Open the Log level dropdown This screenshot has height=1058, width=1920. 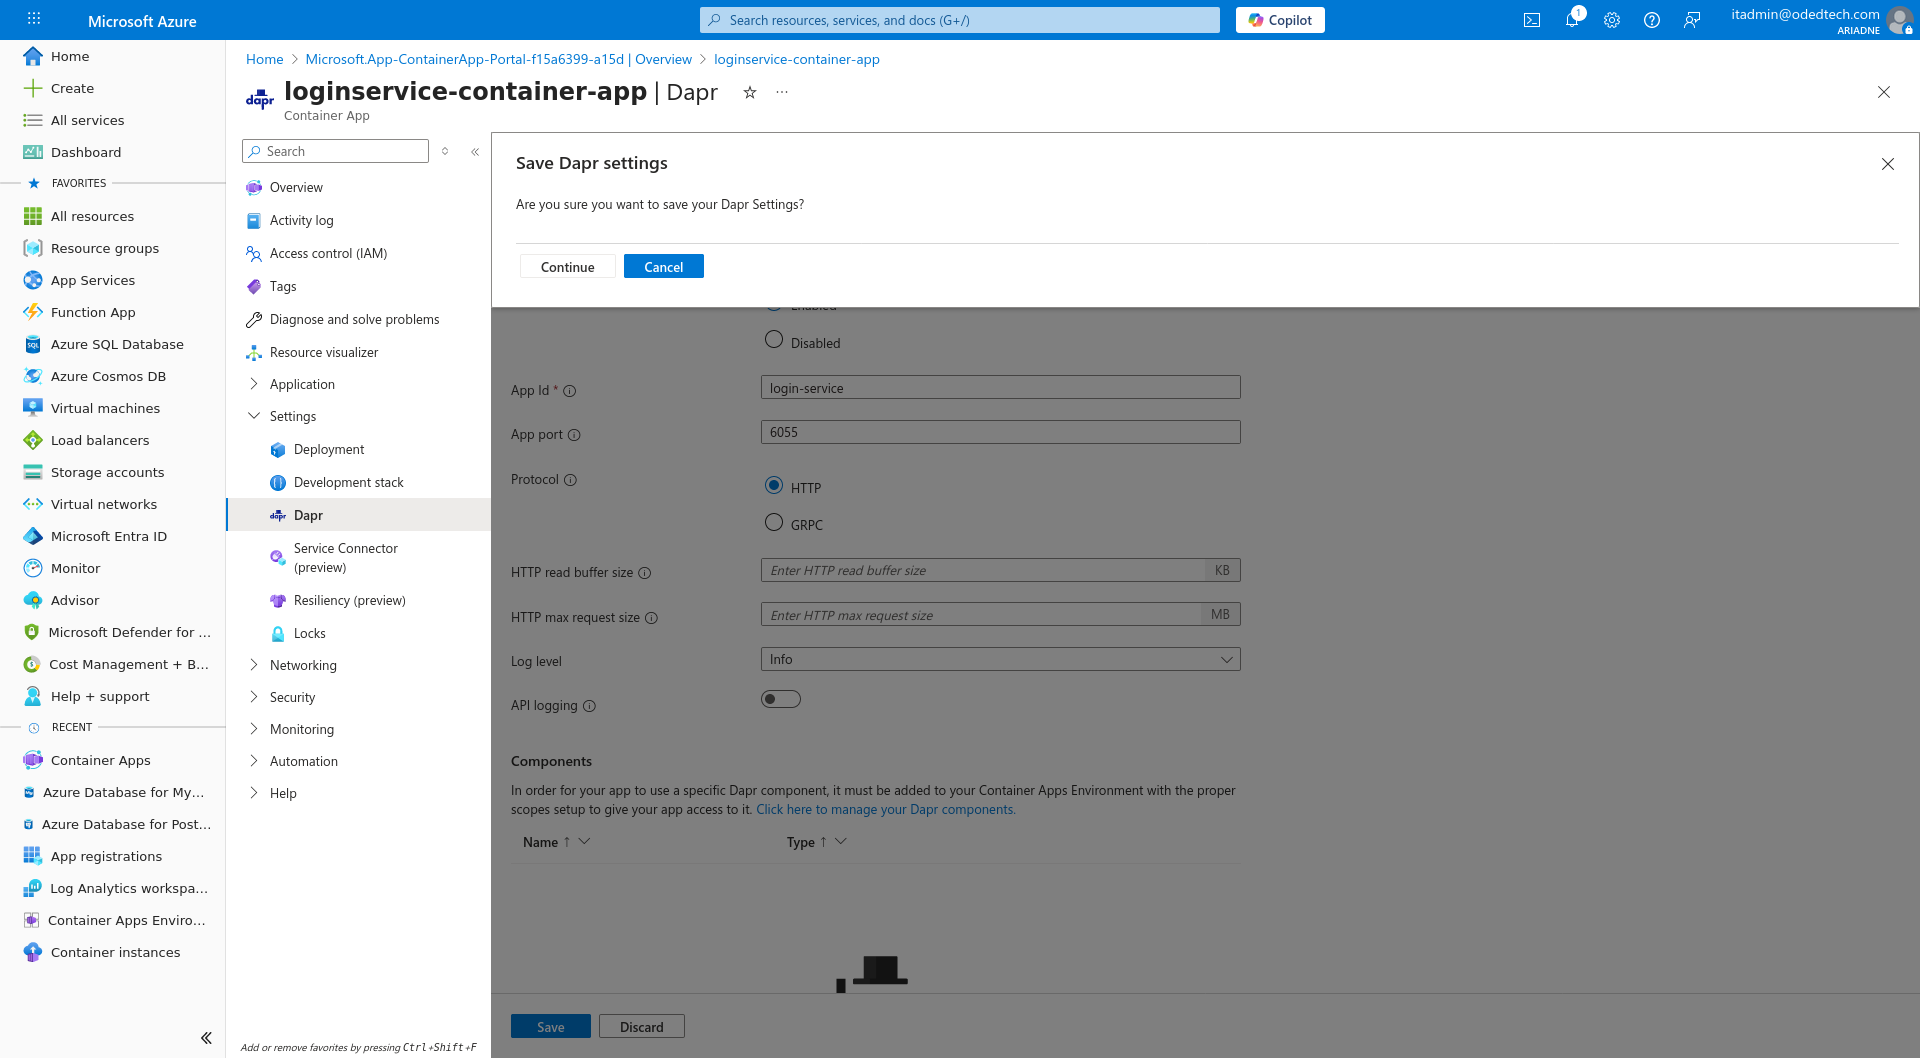coord(1000,659)
